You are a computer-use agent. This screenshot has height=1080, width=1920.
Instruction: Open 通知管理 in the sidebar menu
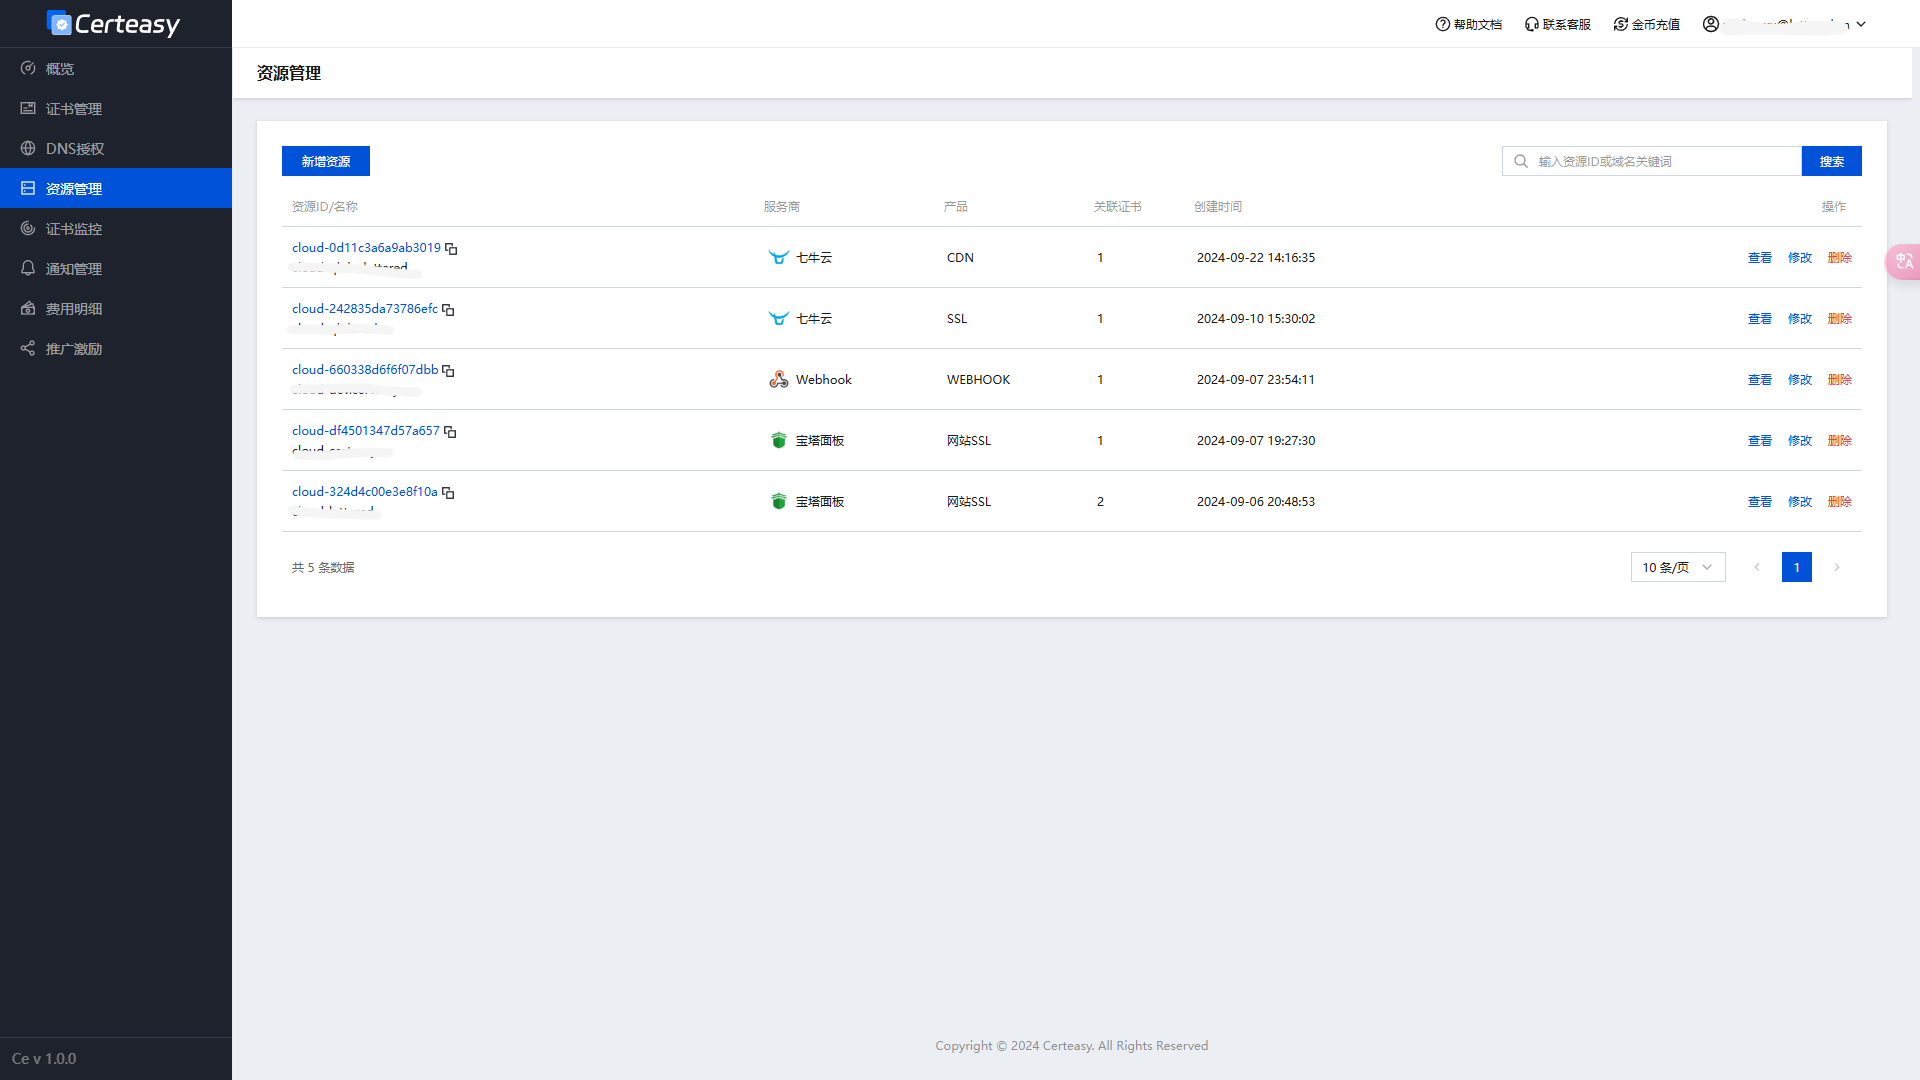[116, 268]
